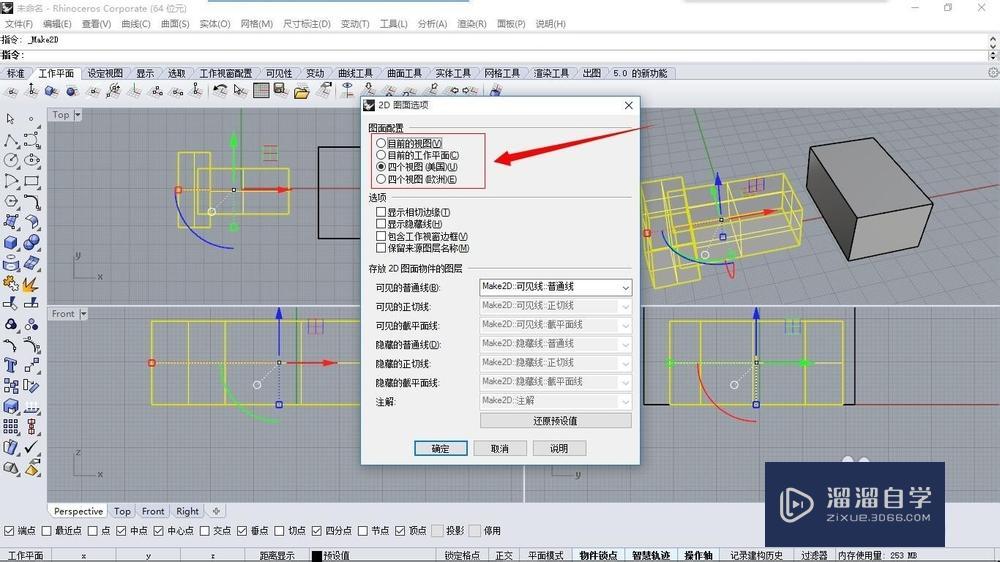Open the 尺寸标注(D) menu
The image size is (1000, 562).
click(307, 24)
